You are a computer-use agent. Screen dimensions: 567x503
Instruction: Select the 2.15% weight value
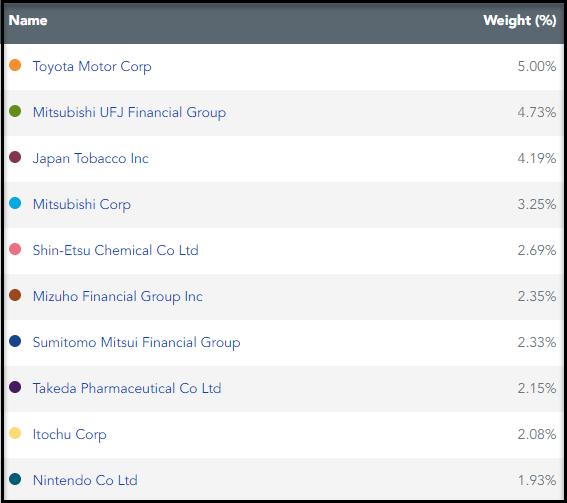pyautogui.click(x=537, y=388)
